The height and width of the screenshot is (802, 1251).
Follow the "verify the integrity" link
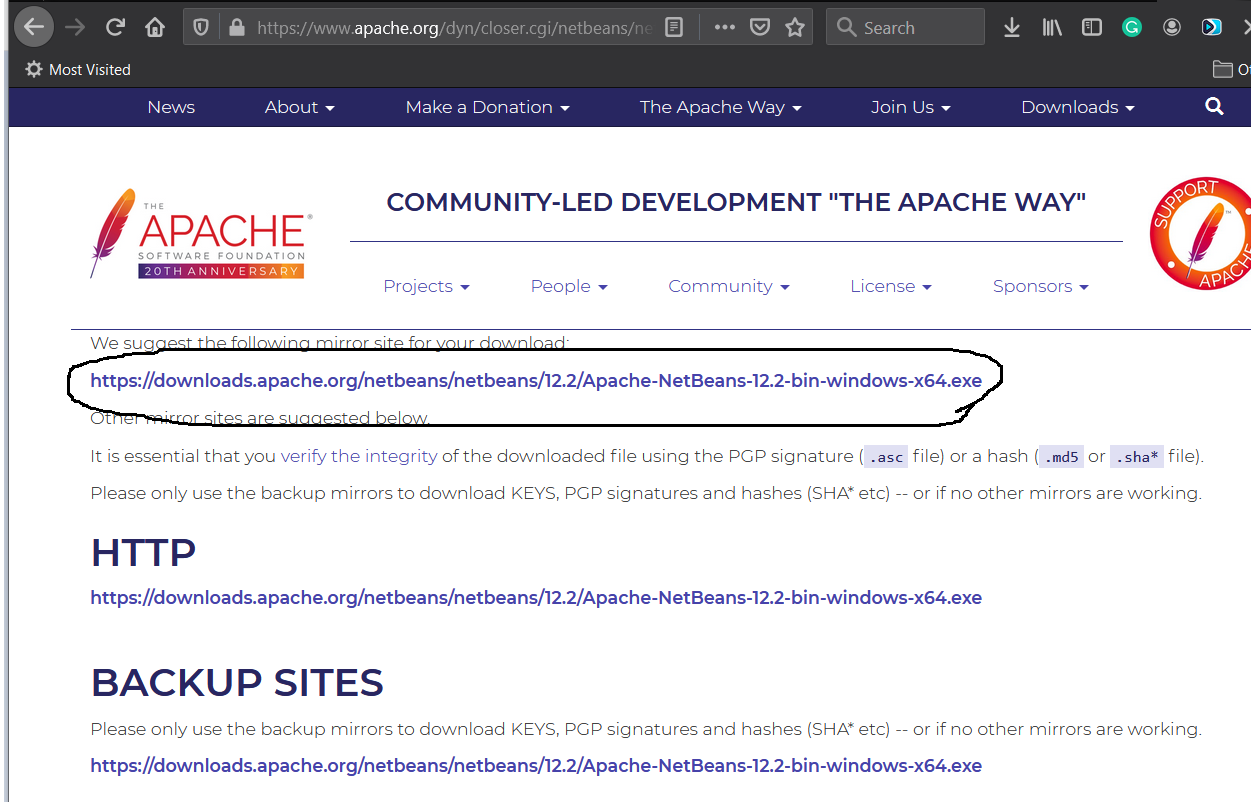359,456
